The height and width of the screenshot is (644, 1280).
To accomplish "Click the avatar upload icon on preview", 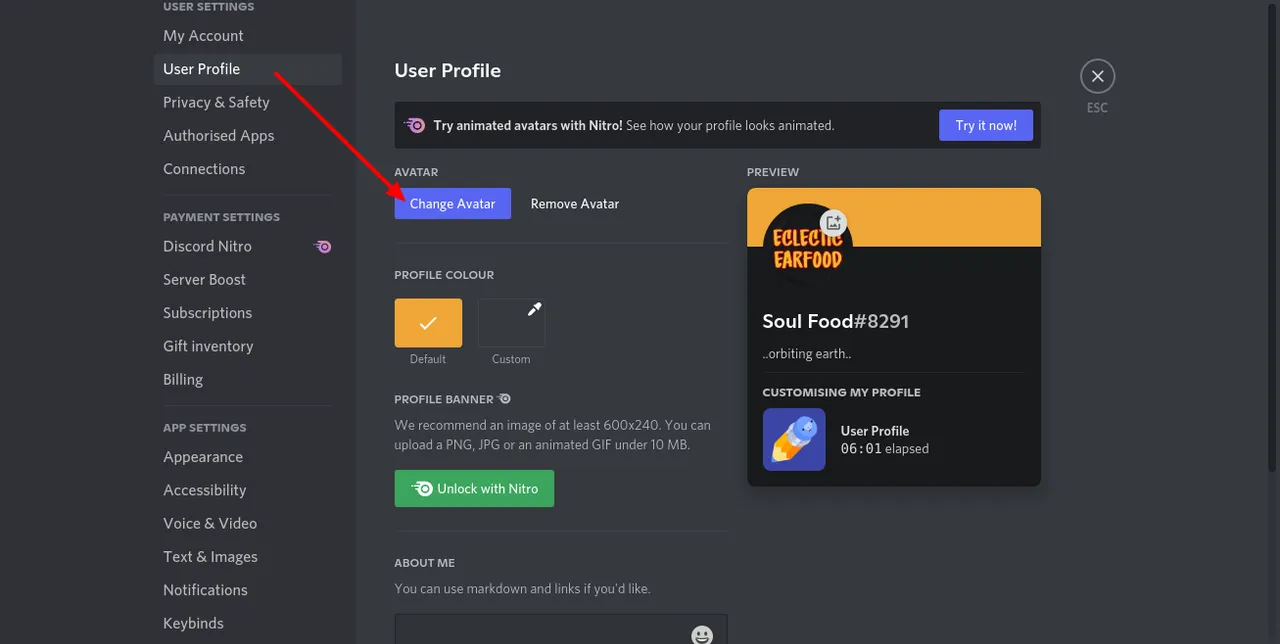I will point(833,223).
